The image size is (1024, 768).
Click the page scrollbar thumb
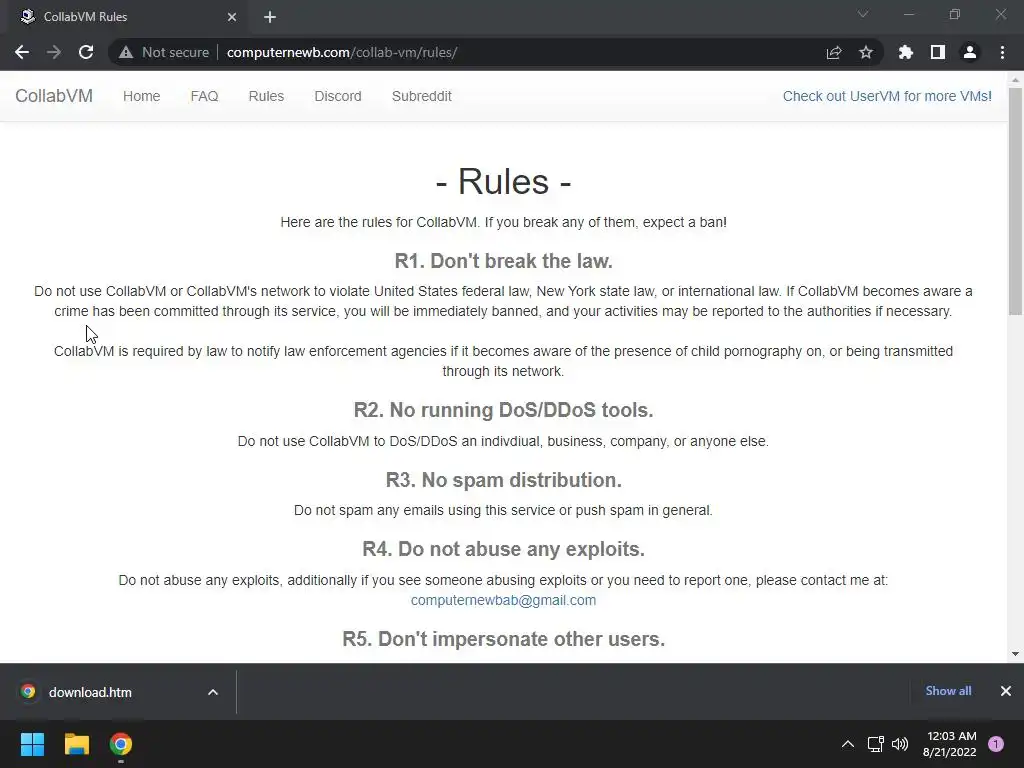(1015, 202)
